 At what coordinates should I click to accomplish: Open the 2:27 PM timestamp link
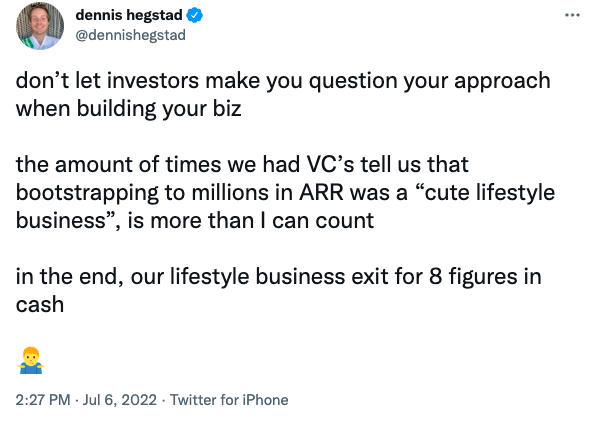point(43,400)
